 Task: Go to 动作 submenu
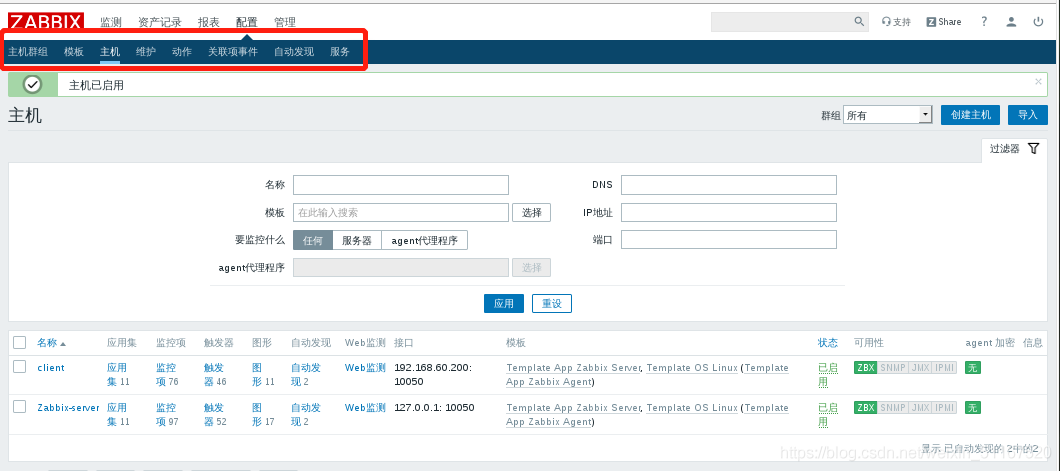coord(181,51)
